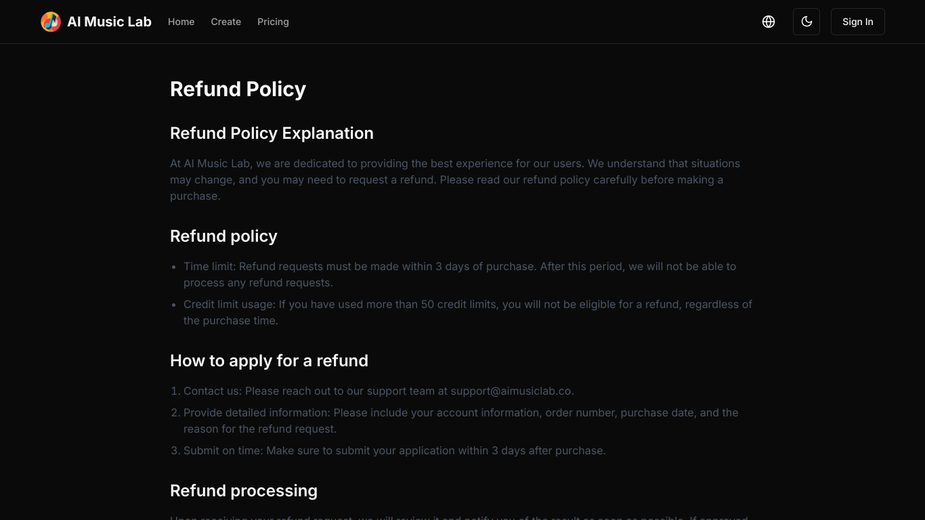Click the AI Music Lab brand name
Image resolution: width=925 pixels, height=520 pixels.
point(109,22)
